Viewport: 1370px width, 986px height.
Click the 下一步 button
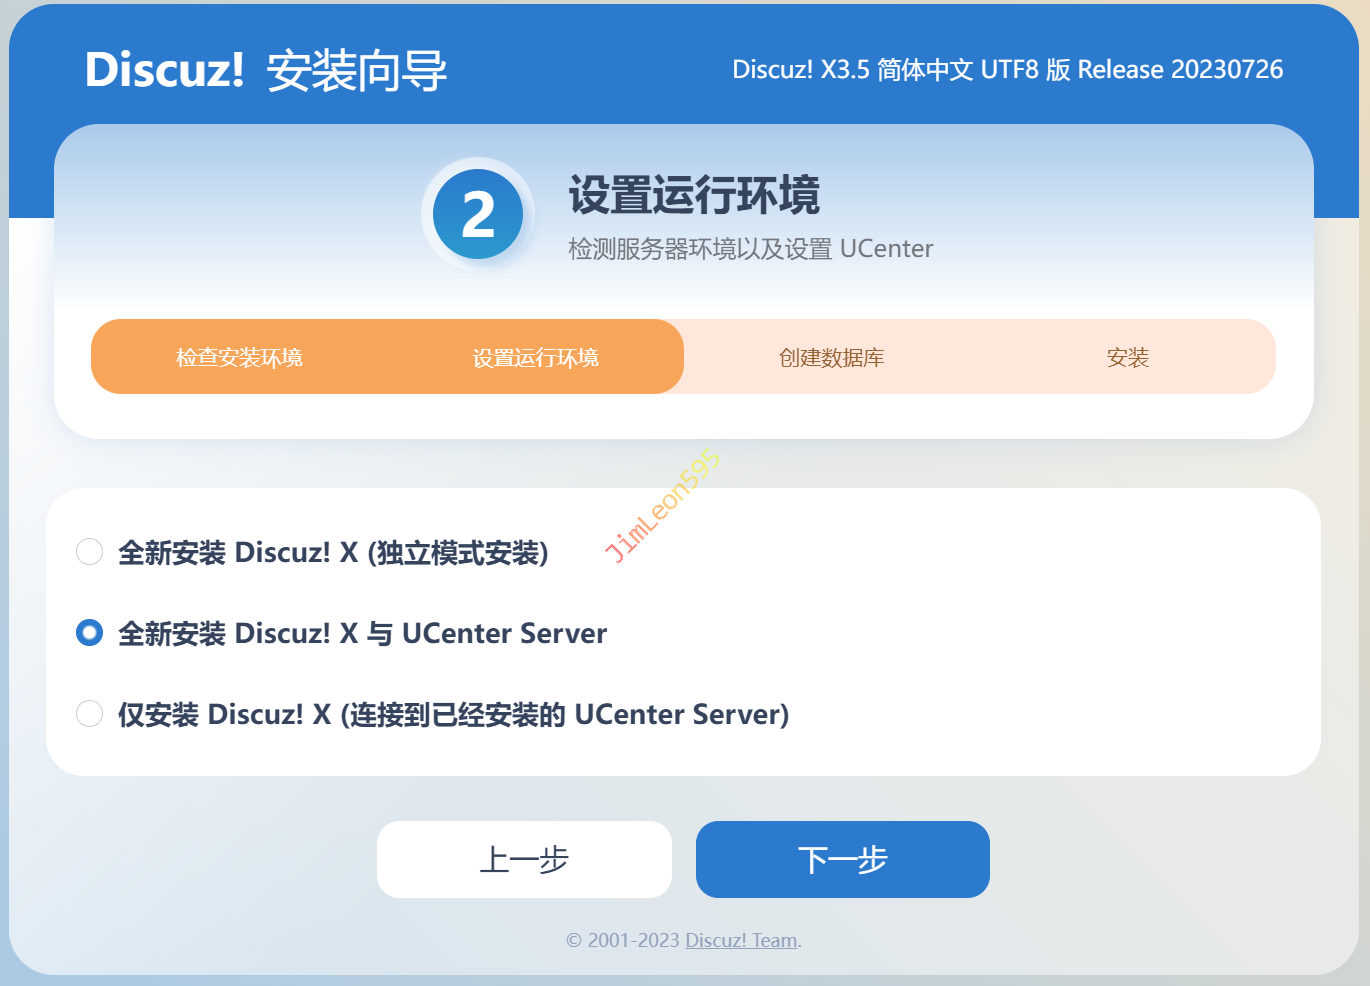pyautogui.click(x=843, y=859)
